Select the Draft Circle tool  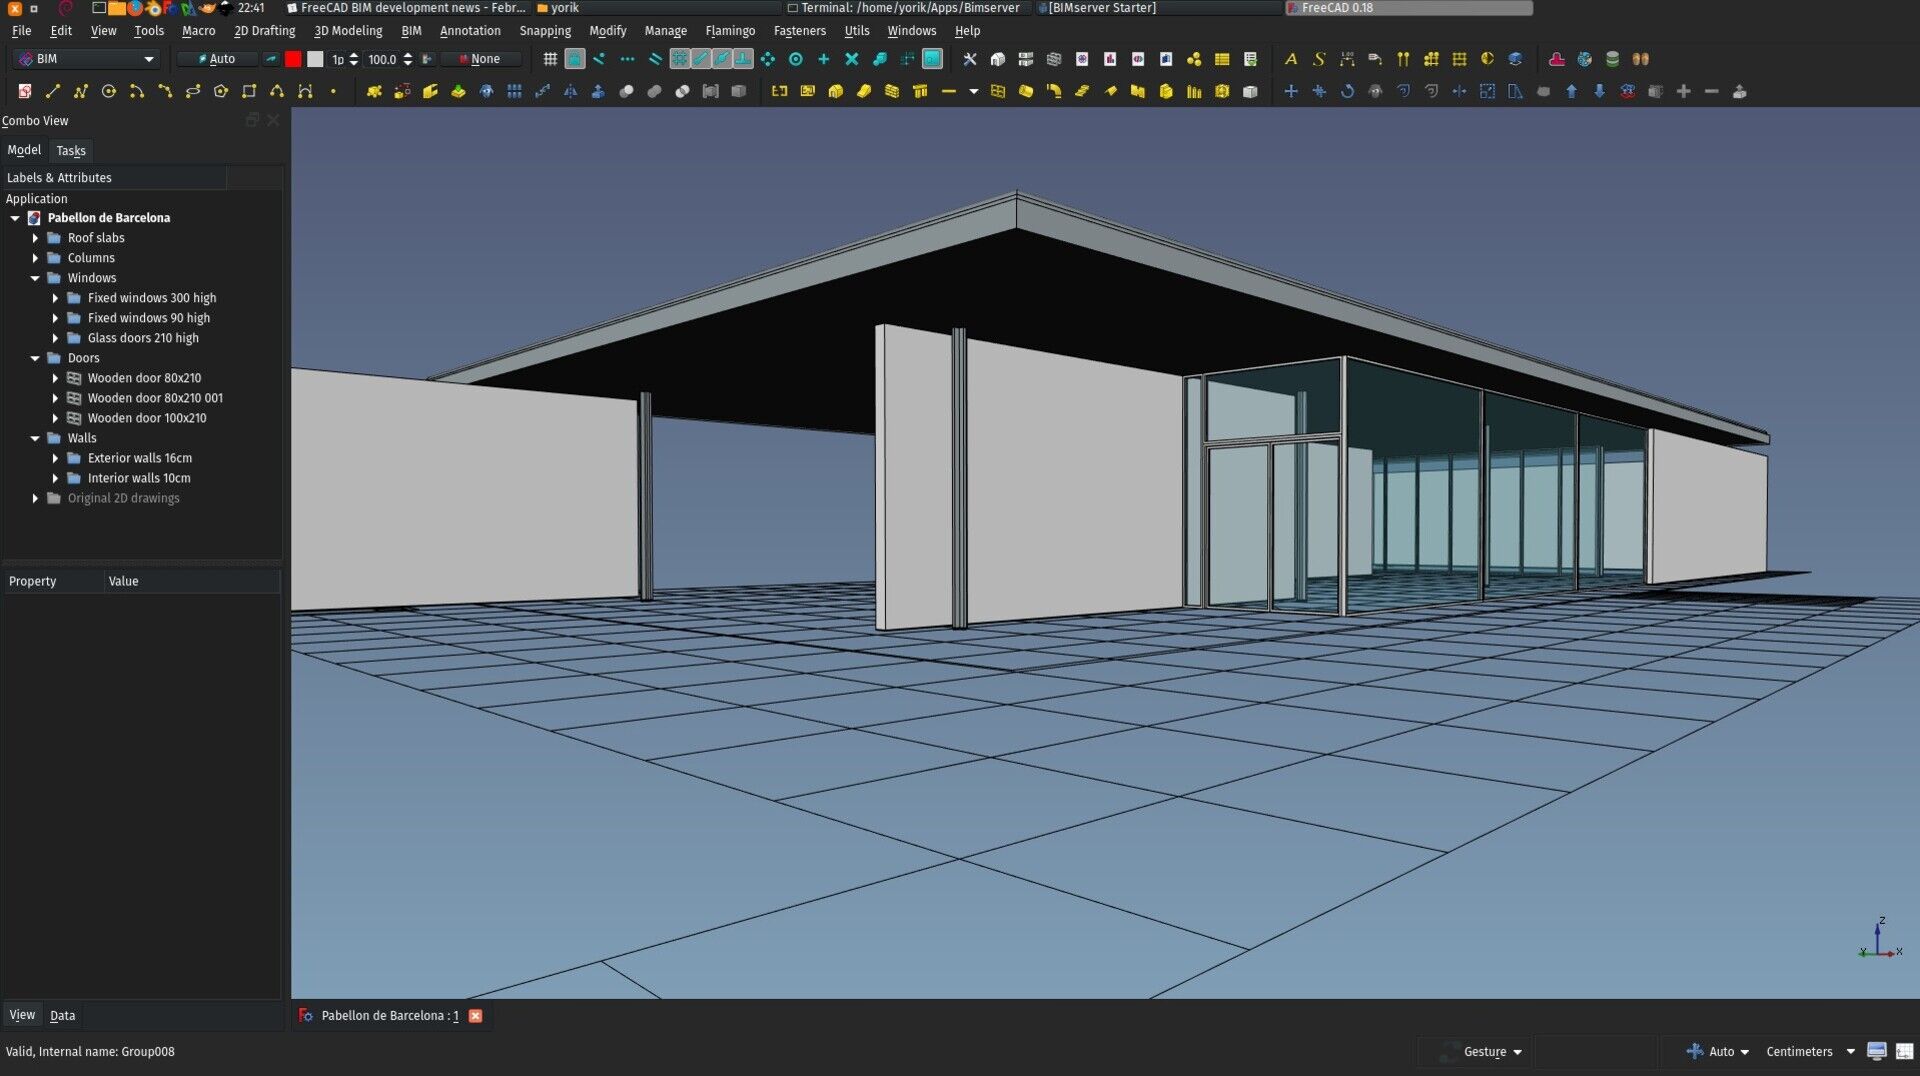pos(109,91)
